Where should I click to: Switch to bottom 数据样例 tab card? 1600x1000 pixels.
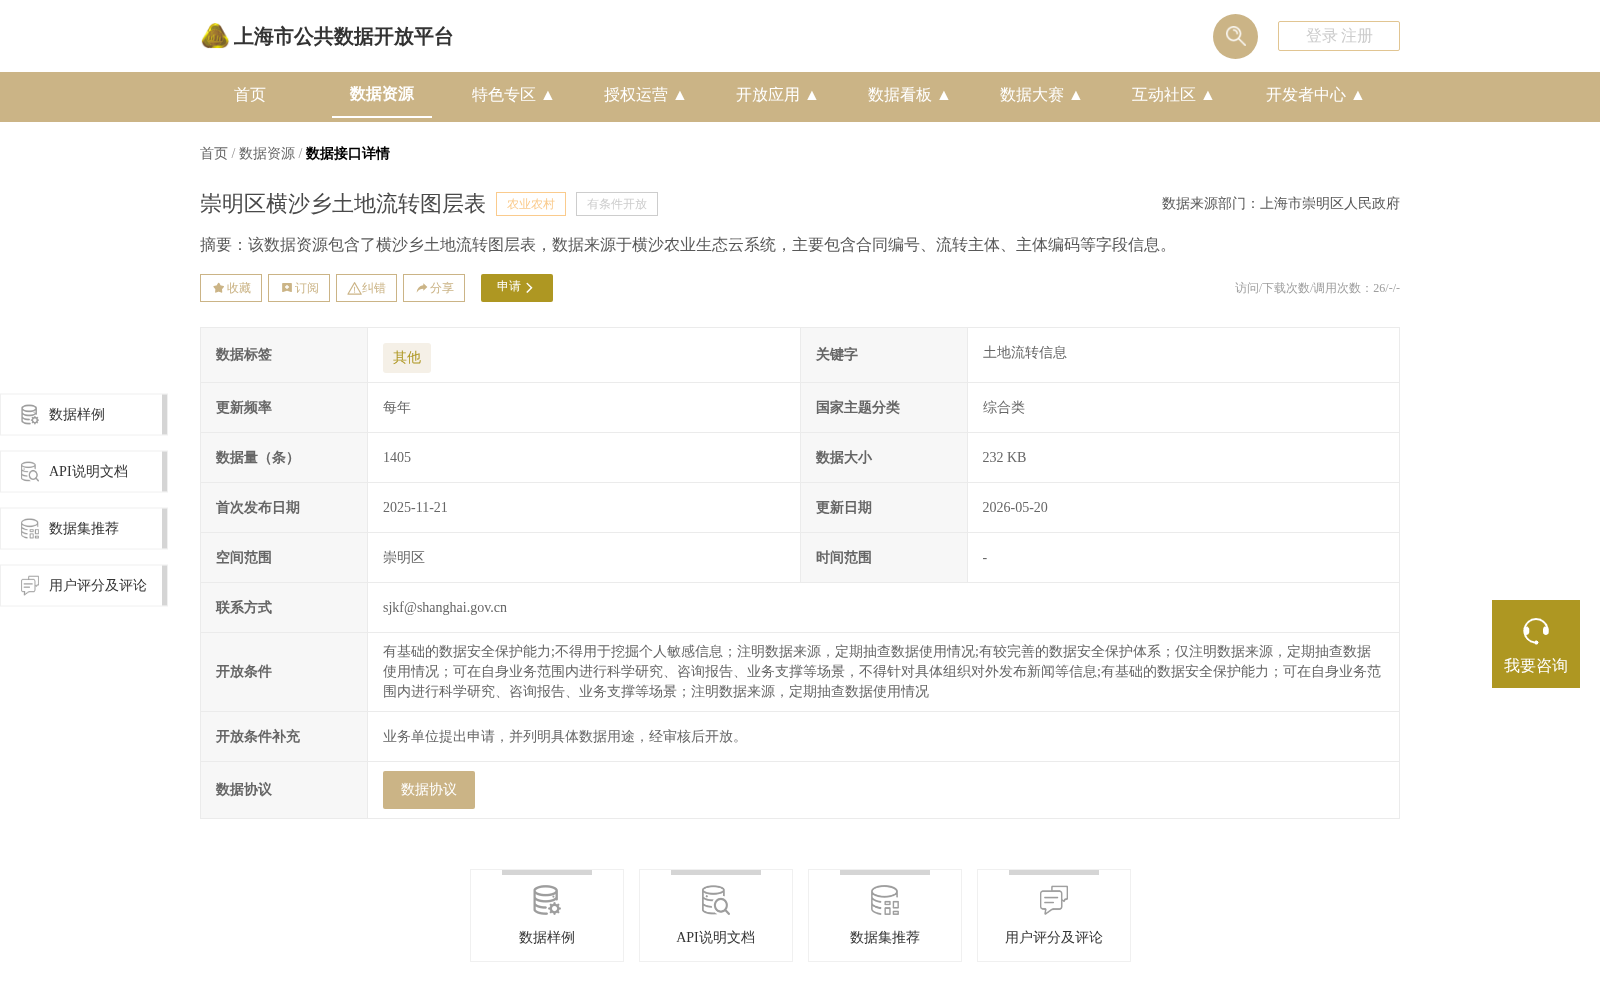pos(547,916)
